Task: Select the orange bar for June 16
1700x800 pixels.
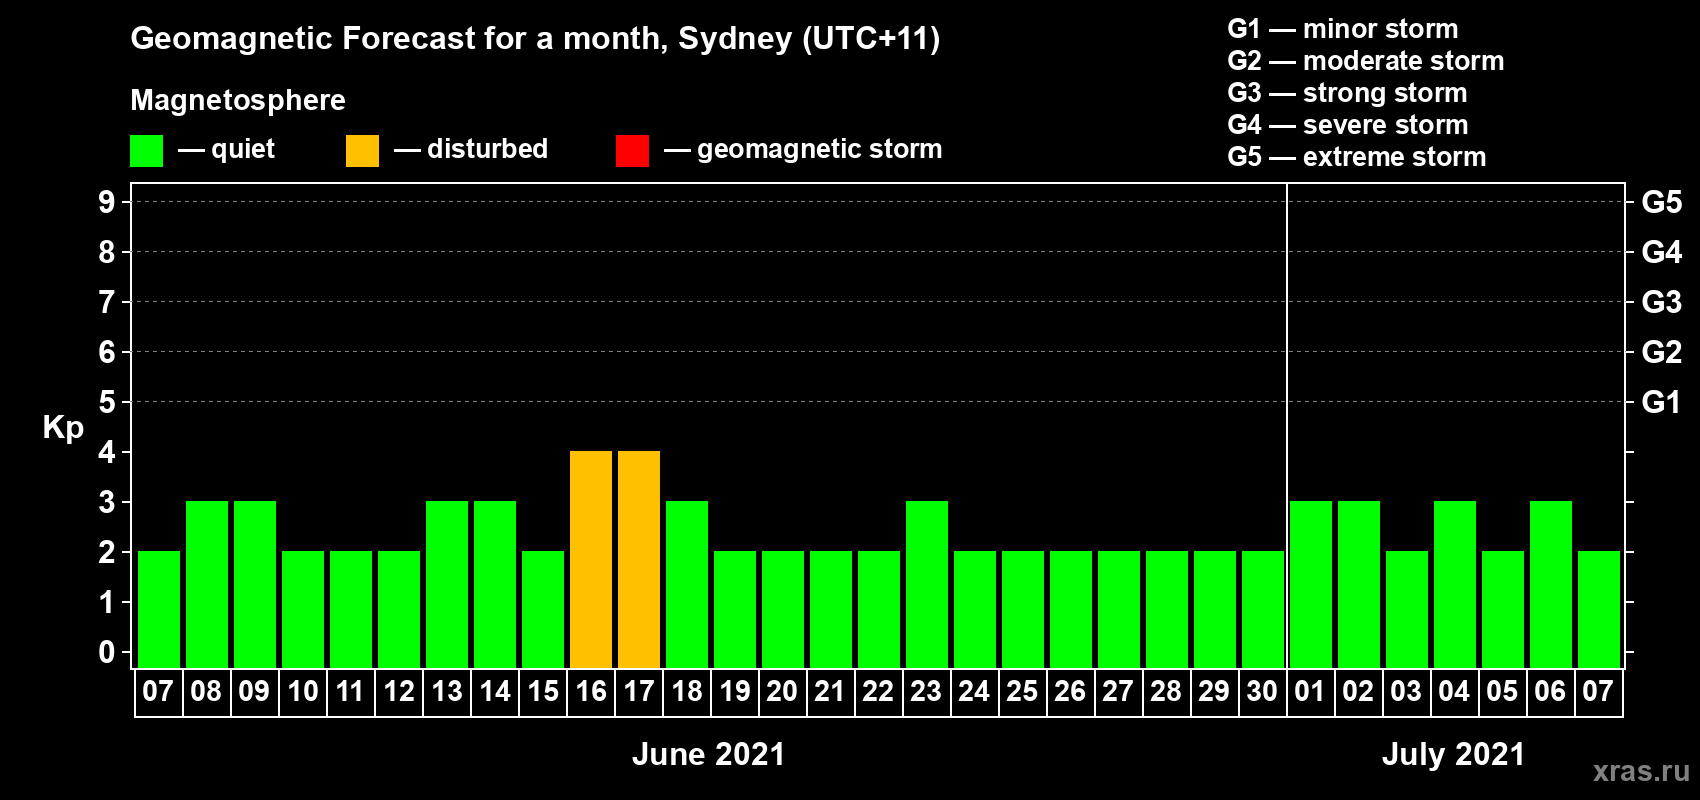Action: tap(591, 559)
